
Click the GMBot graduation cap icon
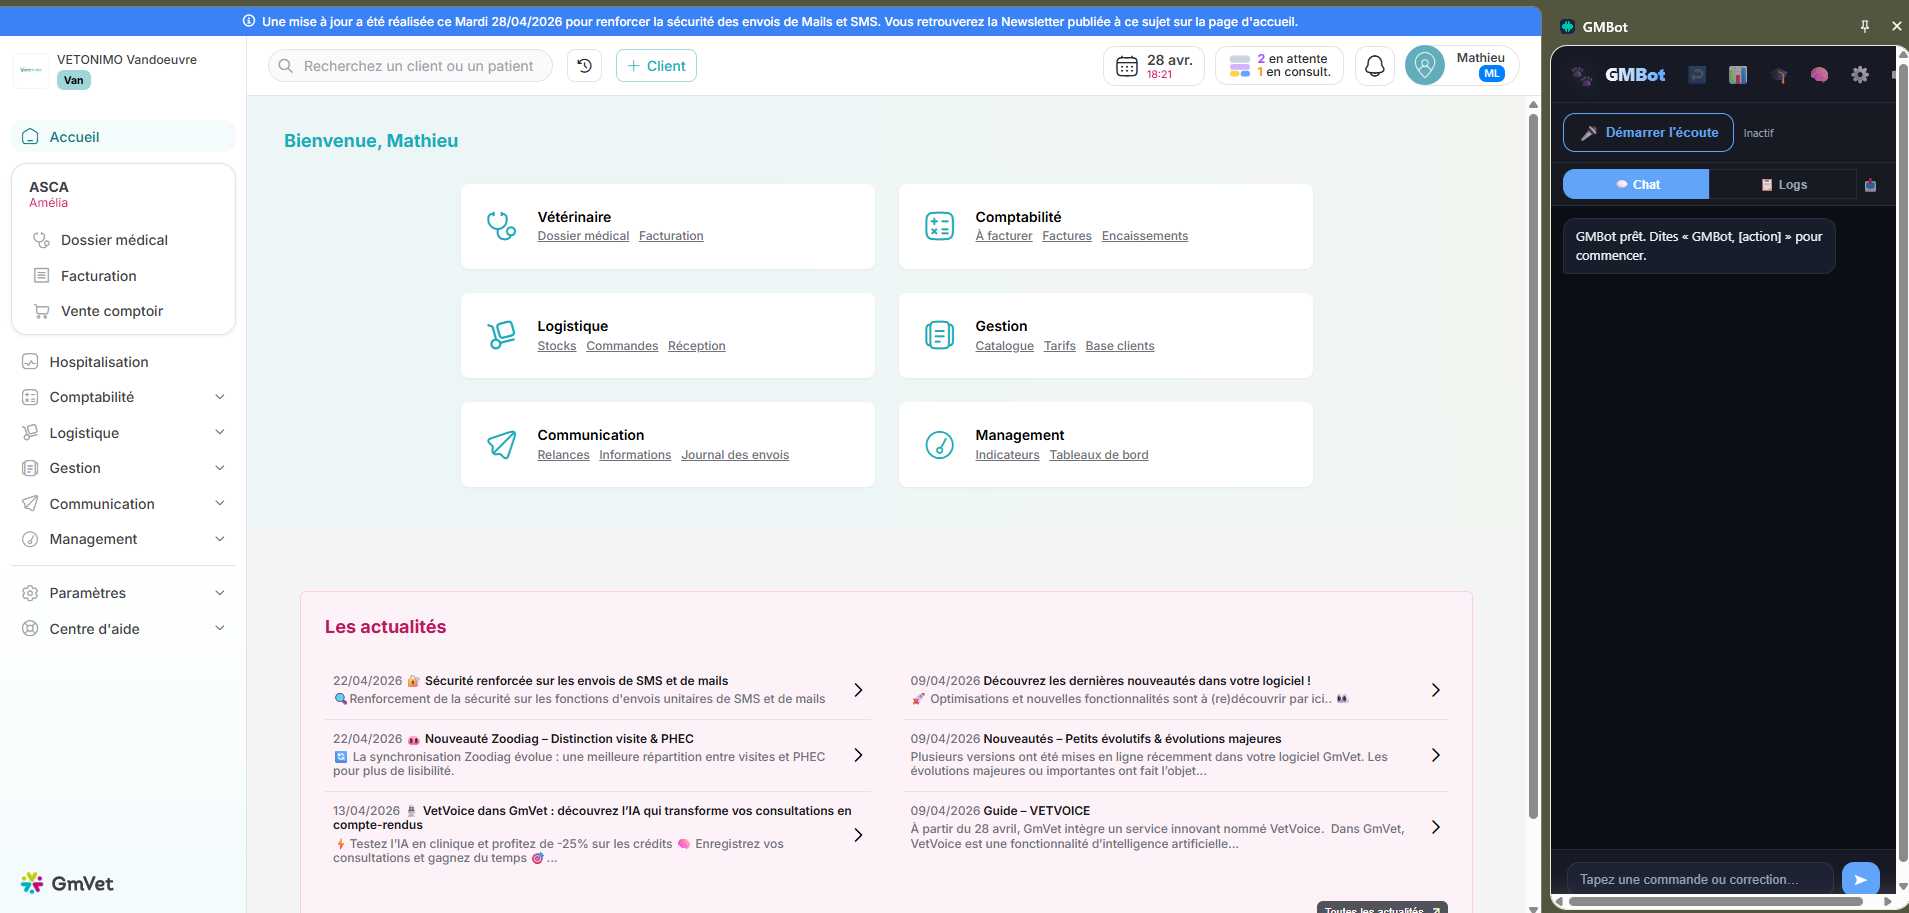coord(1779,75)
